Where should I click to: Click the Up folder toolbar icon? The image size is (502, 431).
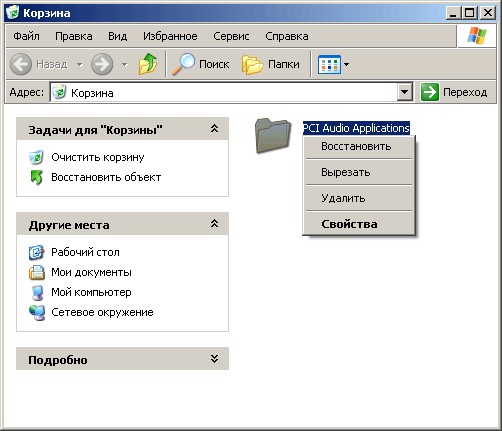pyautogui.click(x=148, y=64)
